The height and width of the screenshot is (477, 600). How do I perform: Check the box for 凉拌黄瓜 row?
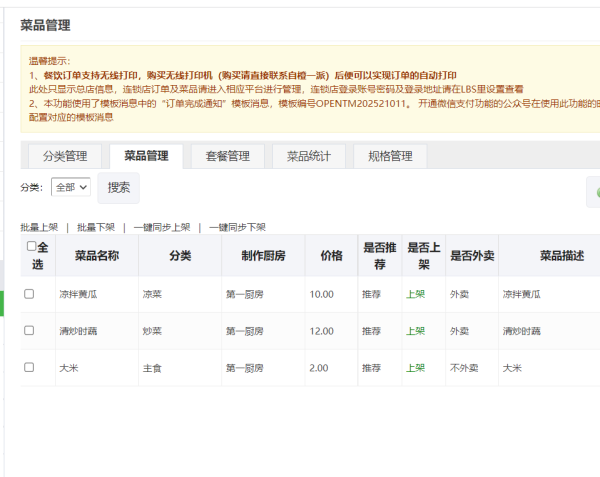click(29, 294)
